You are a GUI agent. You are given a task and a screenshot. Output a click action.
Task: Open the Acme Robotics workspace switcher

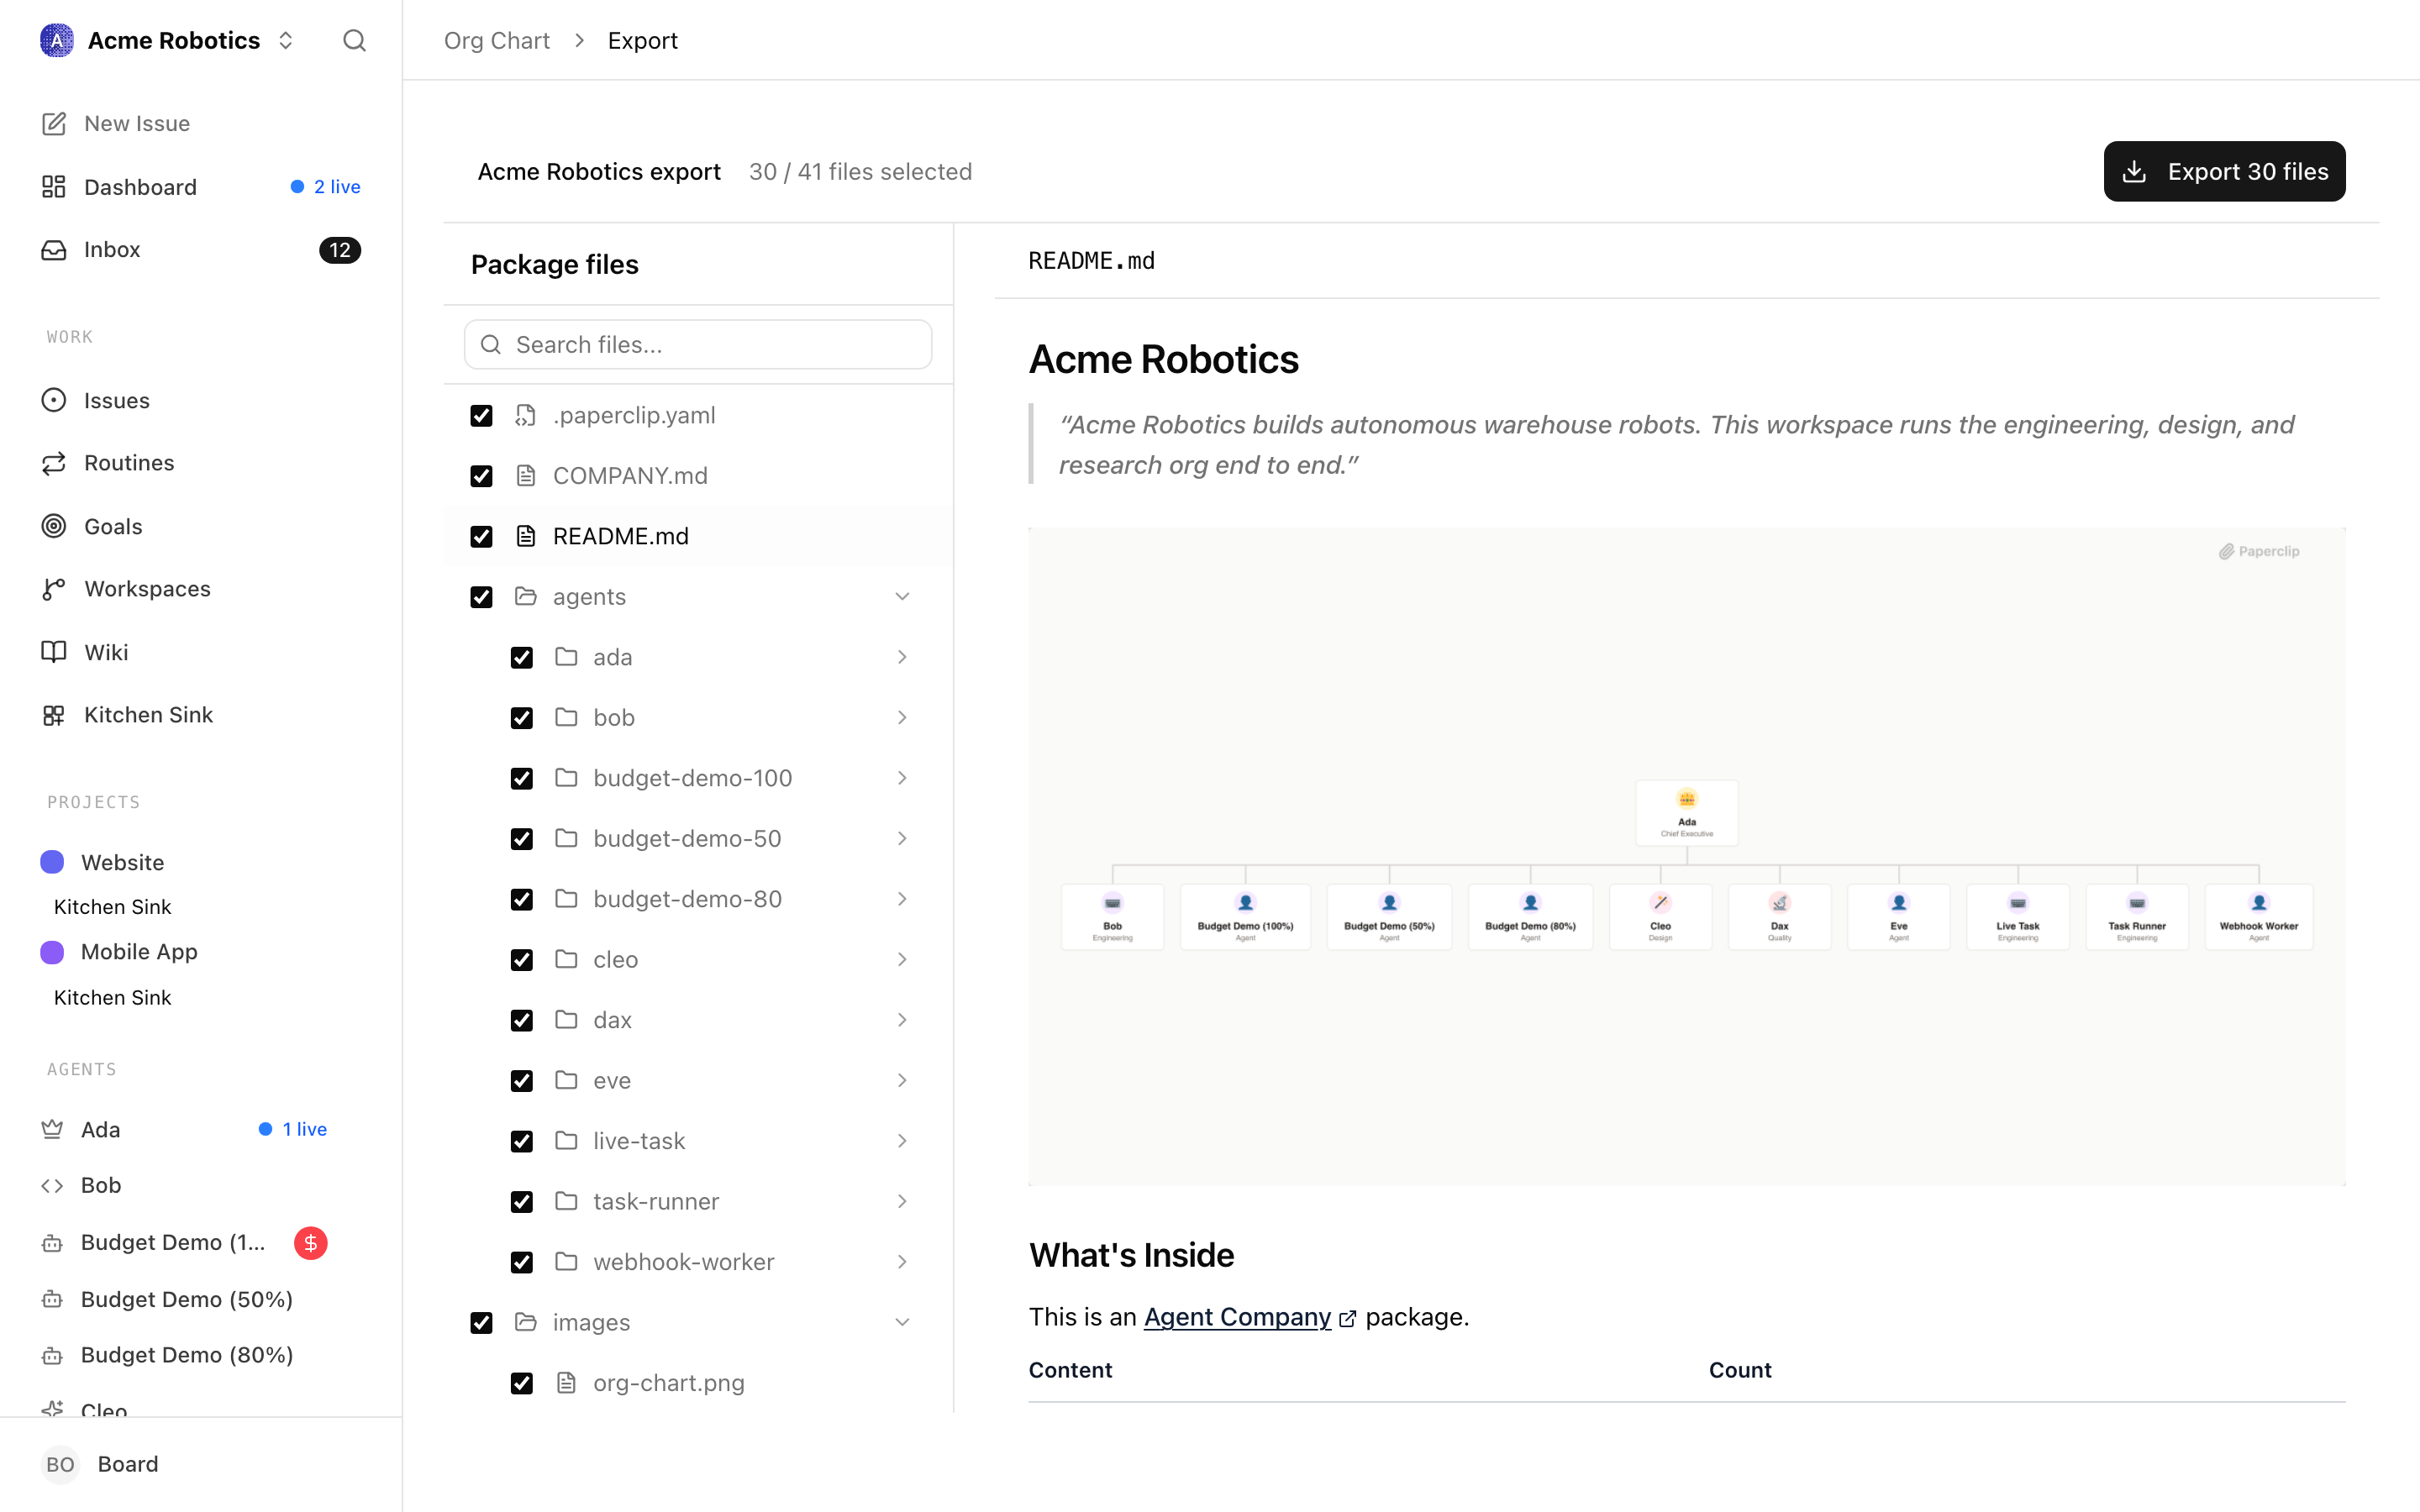[x=168, y=40]
